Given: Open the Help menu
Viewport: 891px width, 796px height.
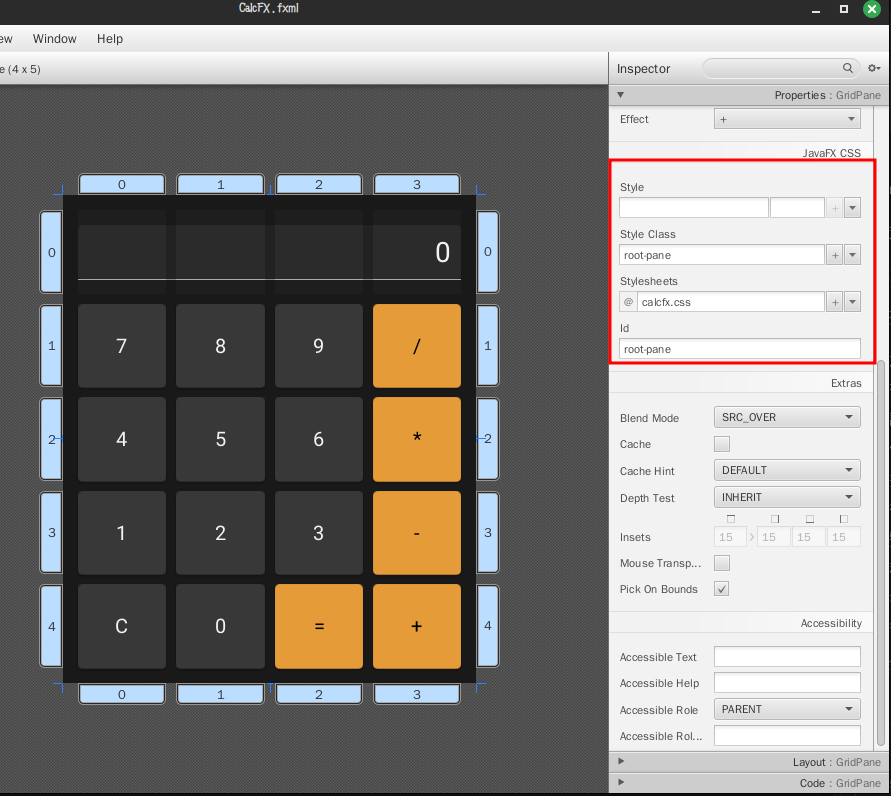Looking at the screenshot, I should [110, 39].
